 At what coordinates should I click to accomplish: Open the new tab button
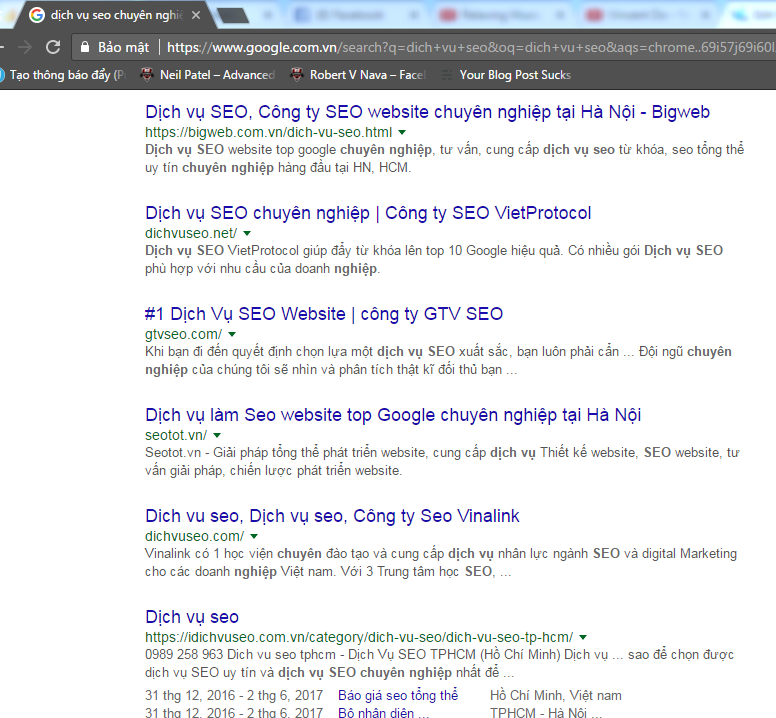(233, 16)
